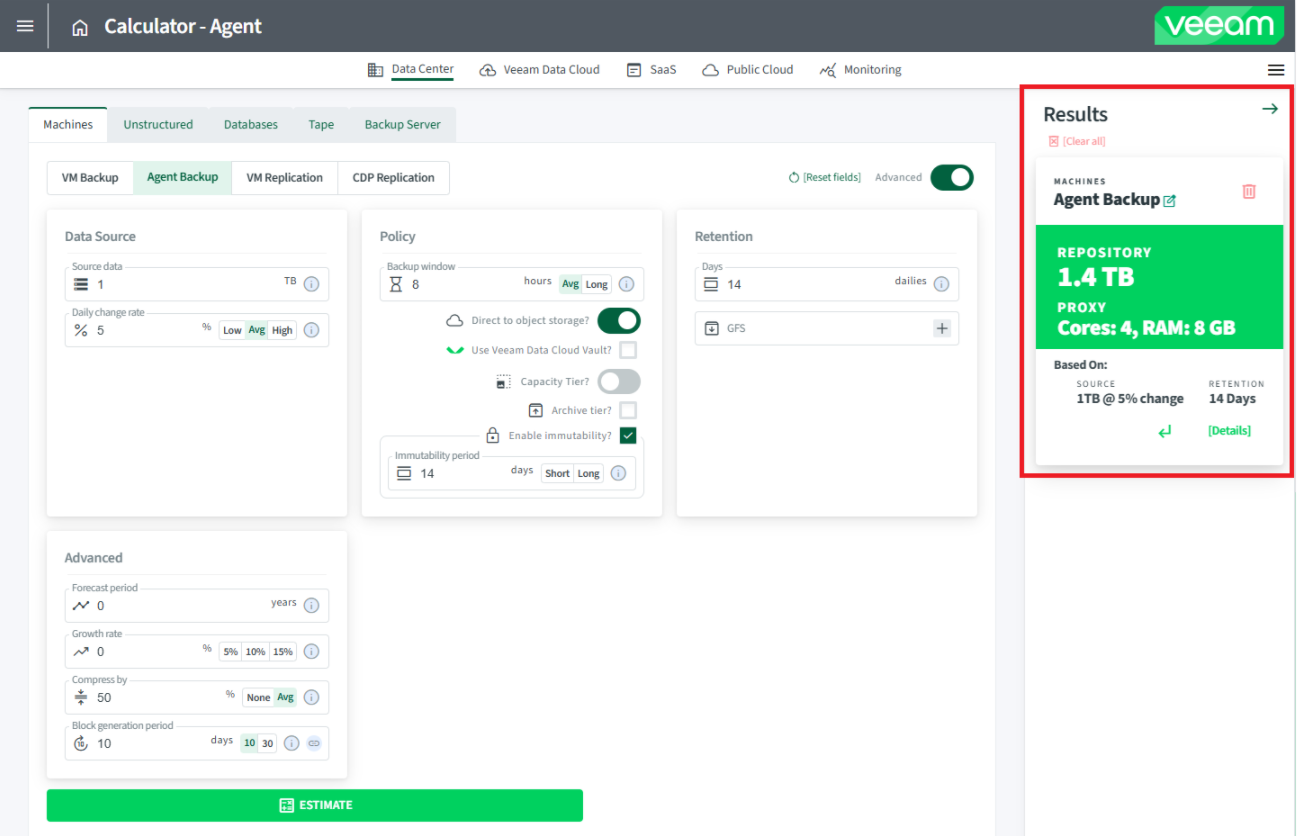
Task: Open the Monitoring section
Action: (x=861, y=70)
